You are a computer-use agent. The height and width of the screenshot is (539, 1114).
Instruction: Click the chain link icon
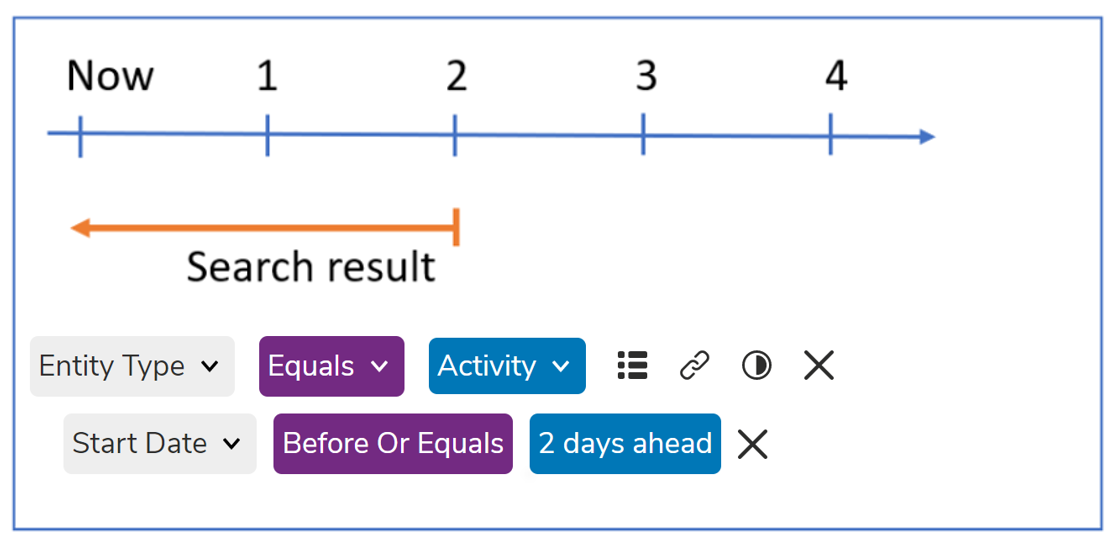[694, 366]
